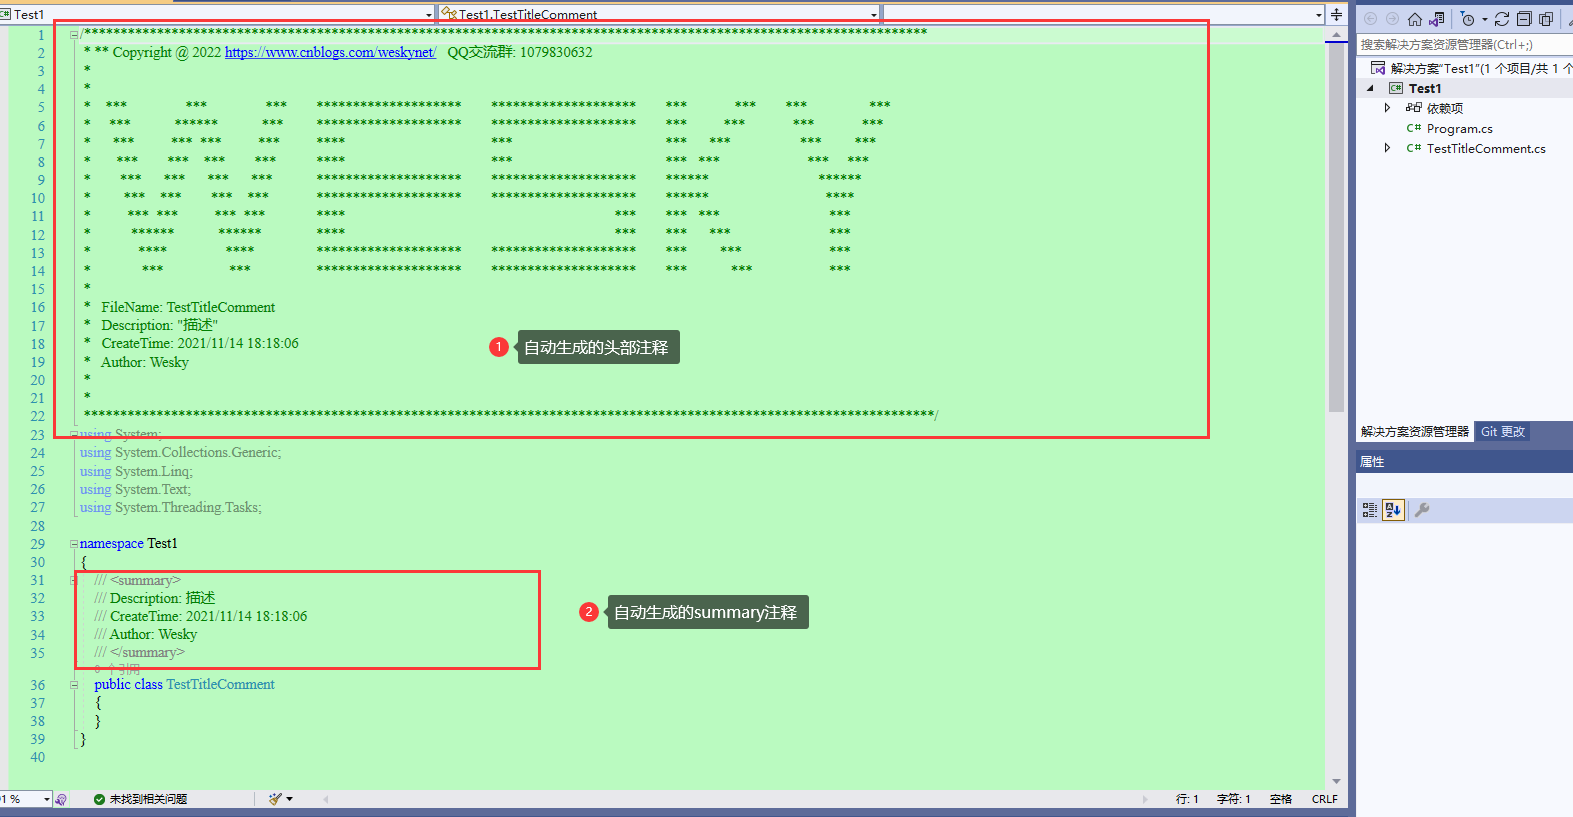This screenshot has height=817, width=1573.
Task: Open the Test1.TestTitleComment type dropdown
Action: click(x=874, y=14)
